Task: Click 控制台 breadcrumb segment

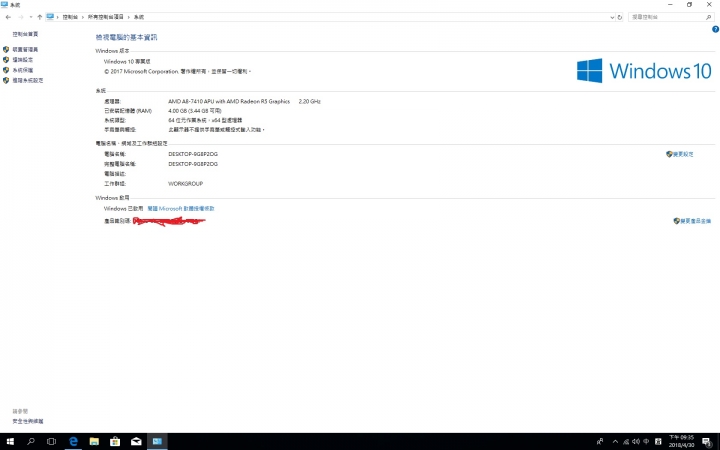Action: pyautogui.click(x=70, y=17)
